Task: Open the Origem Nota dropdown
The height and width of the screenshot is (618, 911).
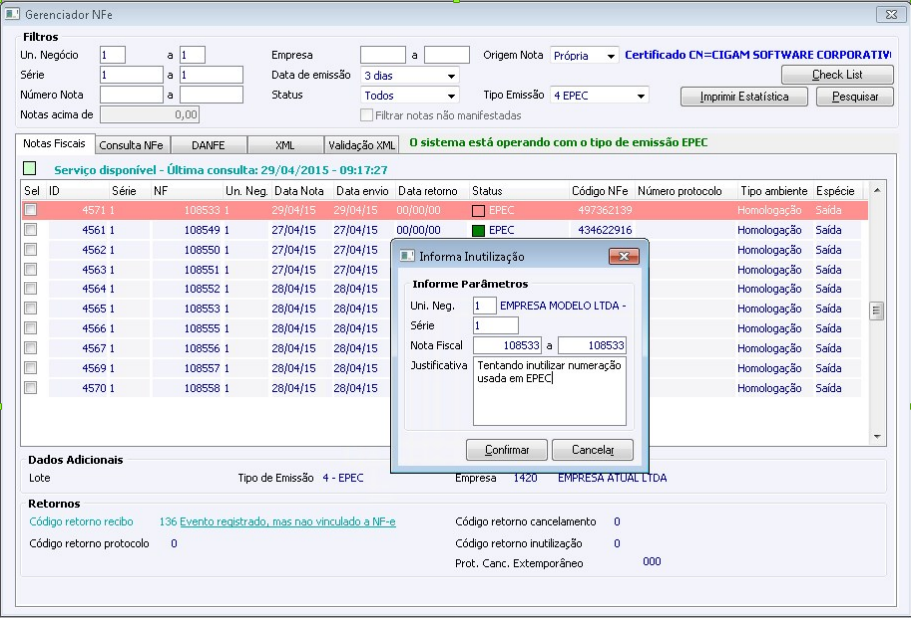Action: [x=611, y=56]
